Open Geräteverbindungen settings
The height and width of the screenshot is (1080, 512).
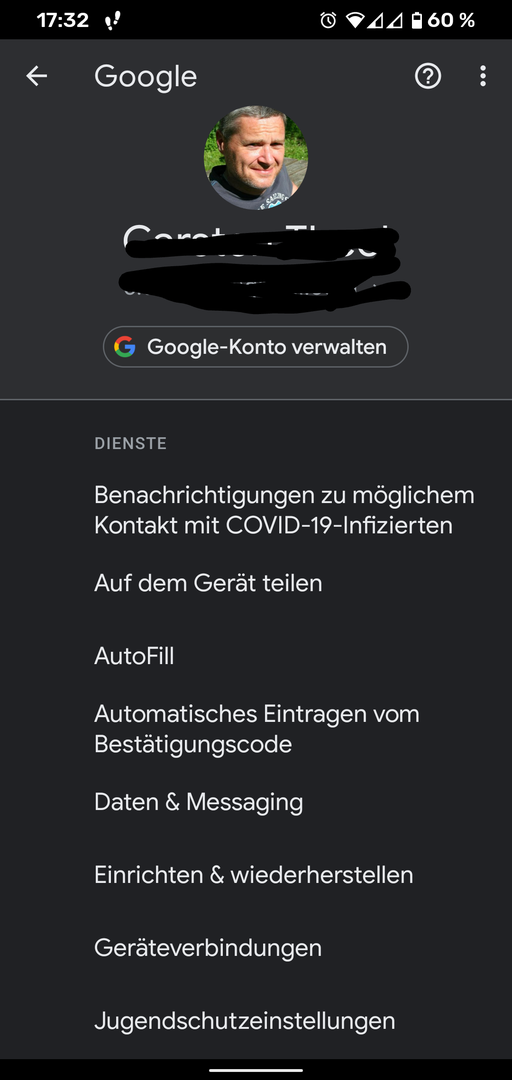[x=256, y=948]
